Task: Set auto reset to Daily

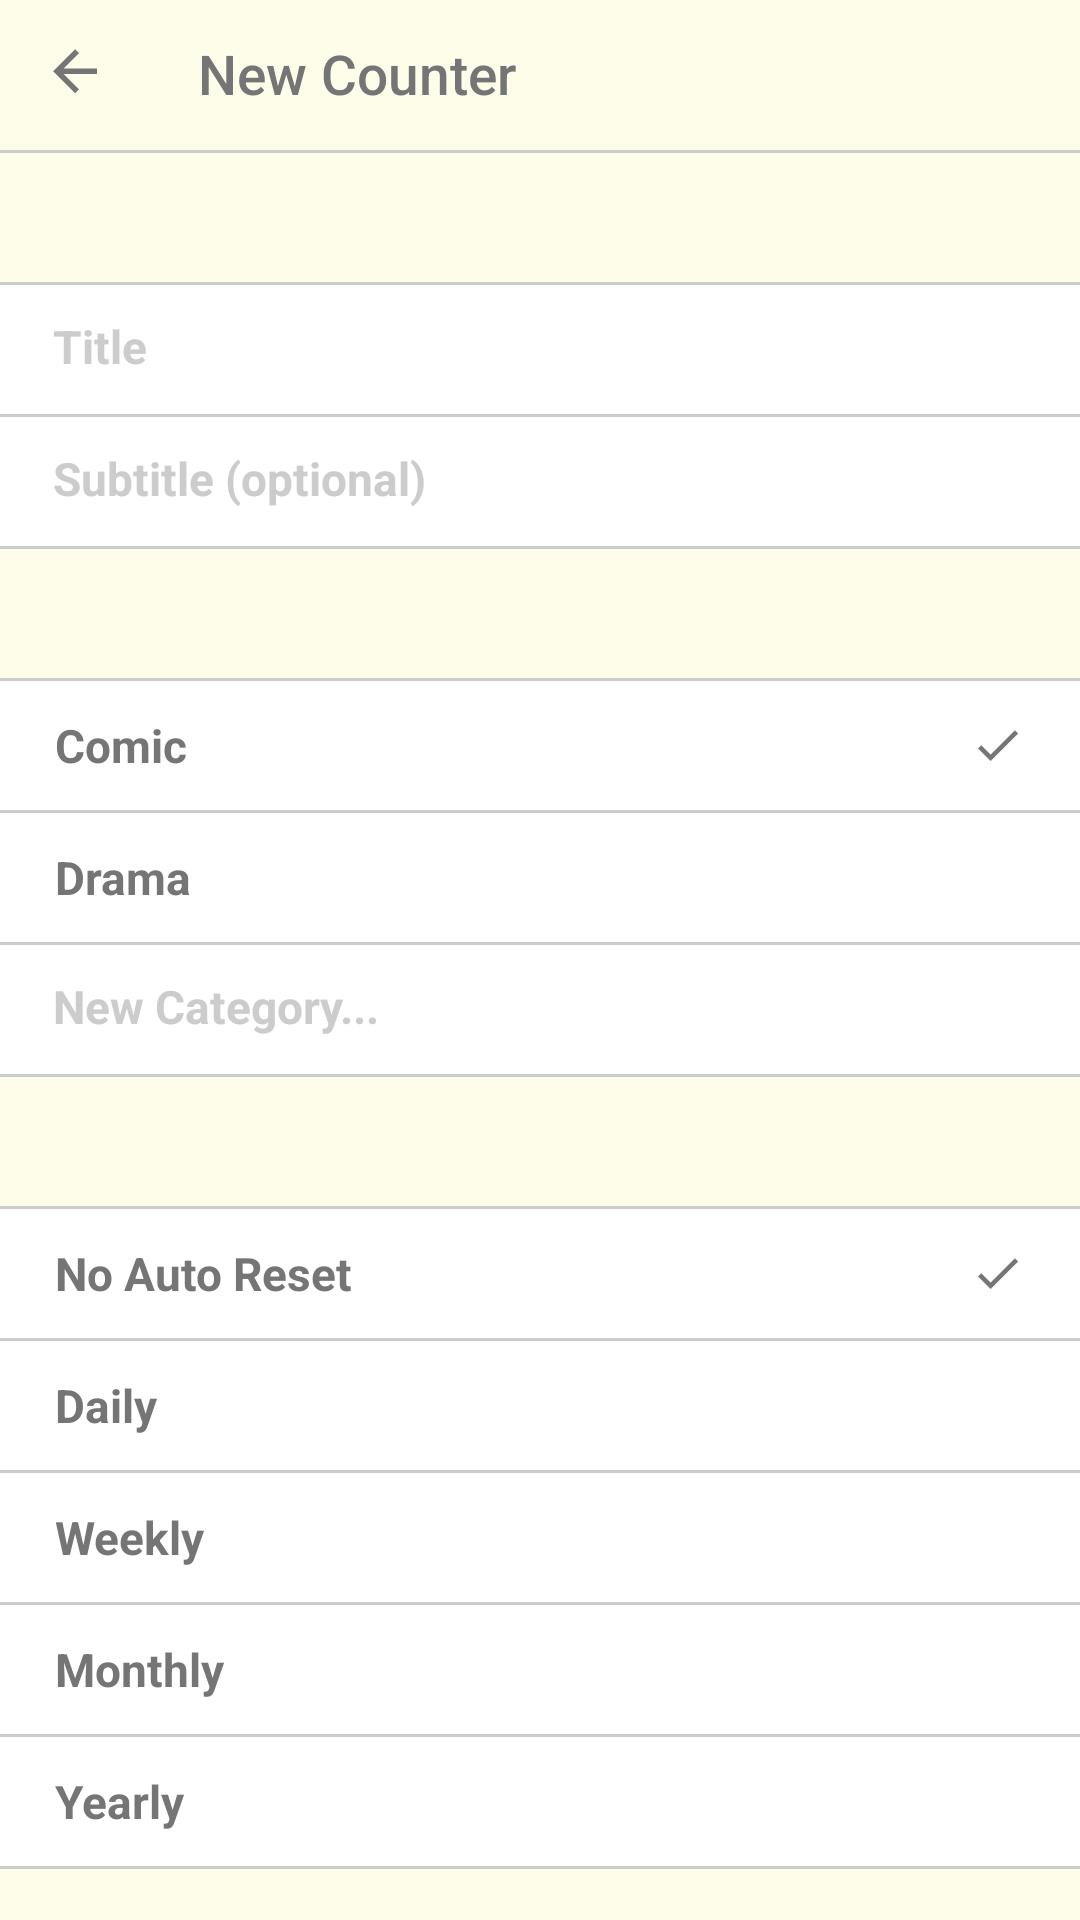Action: point(540,1406)
